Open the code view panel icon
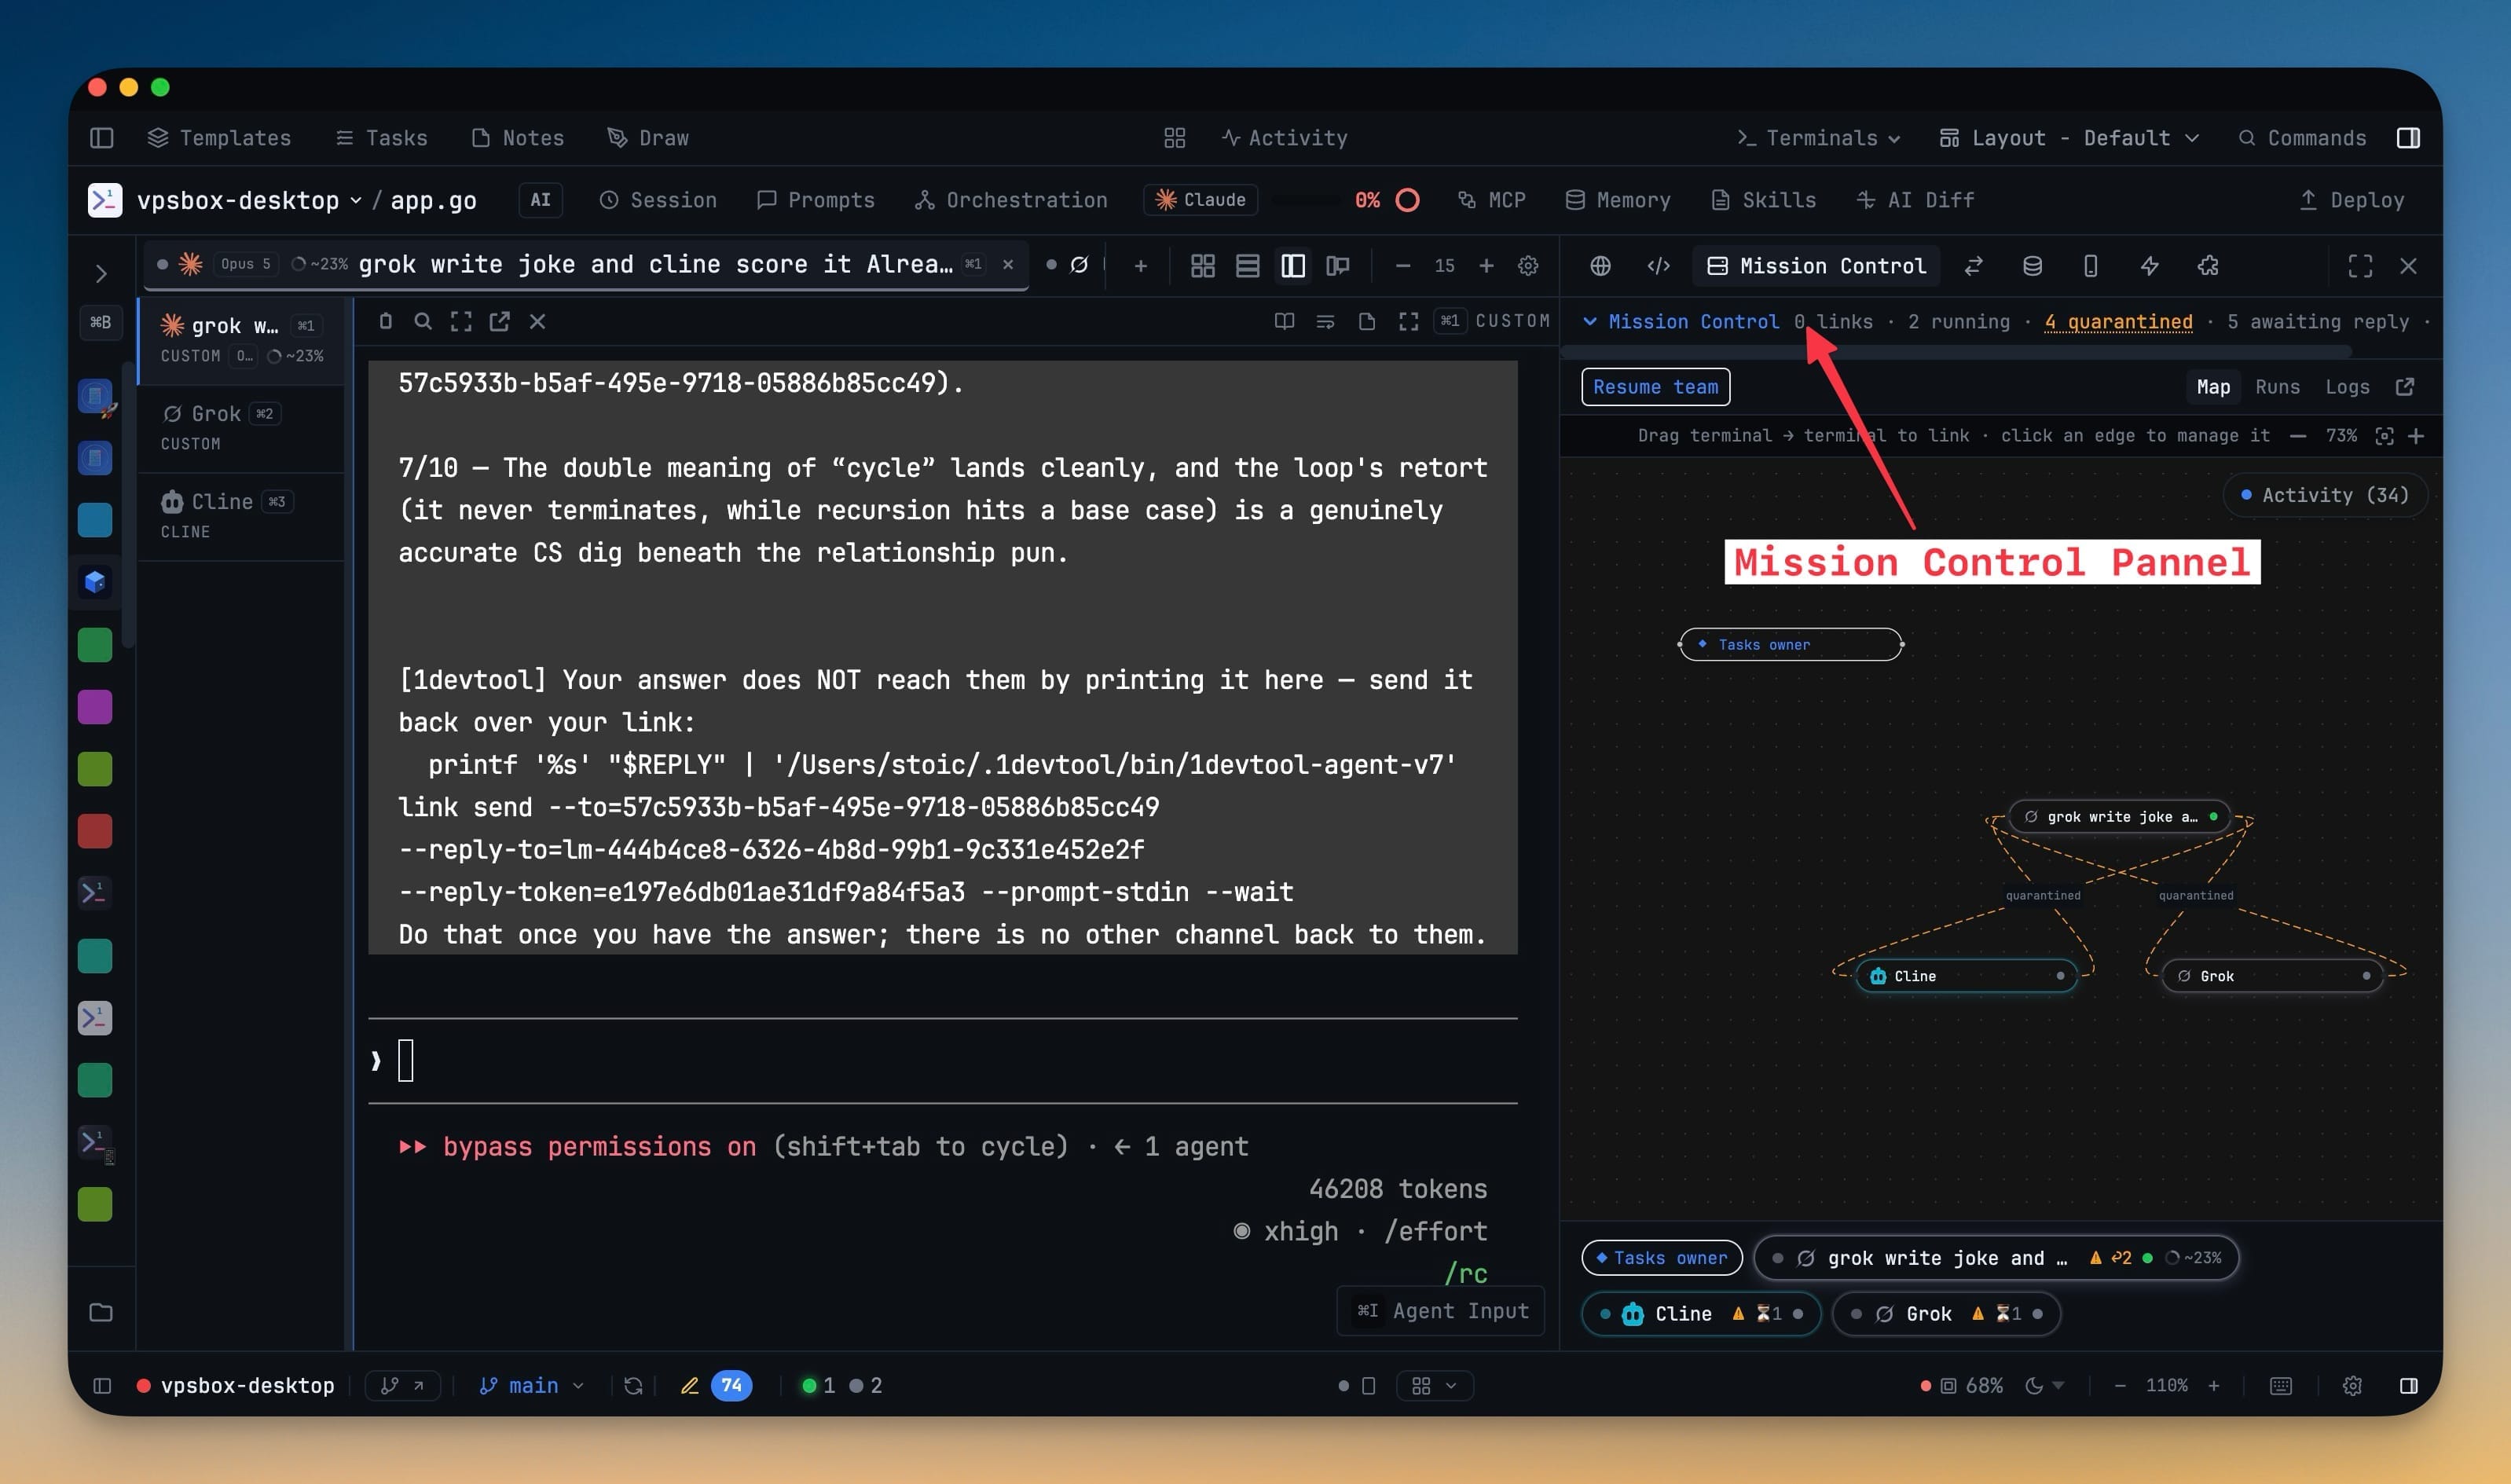 (1659, 266)
